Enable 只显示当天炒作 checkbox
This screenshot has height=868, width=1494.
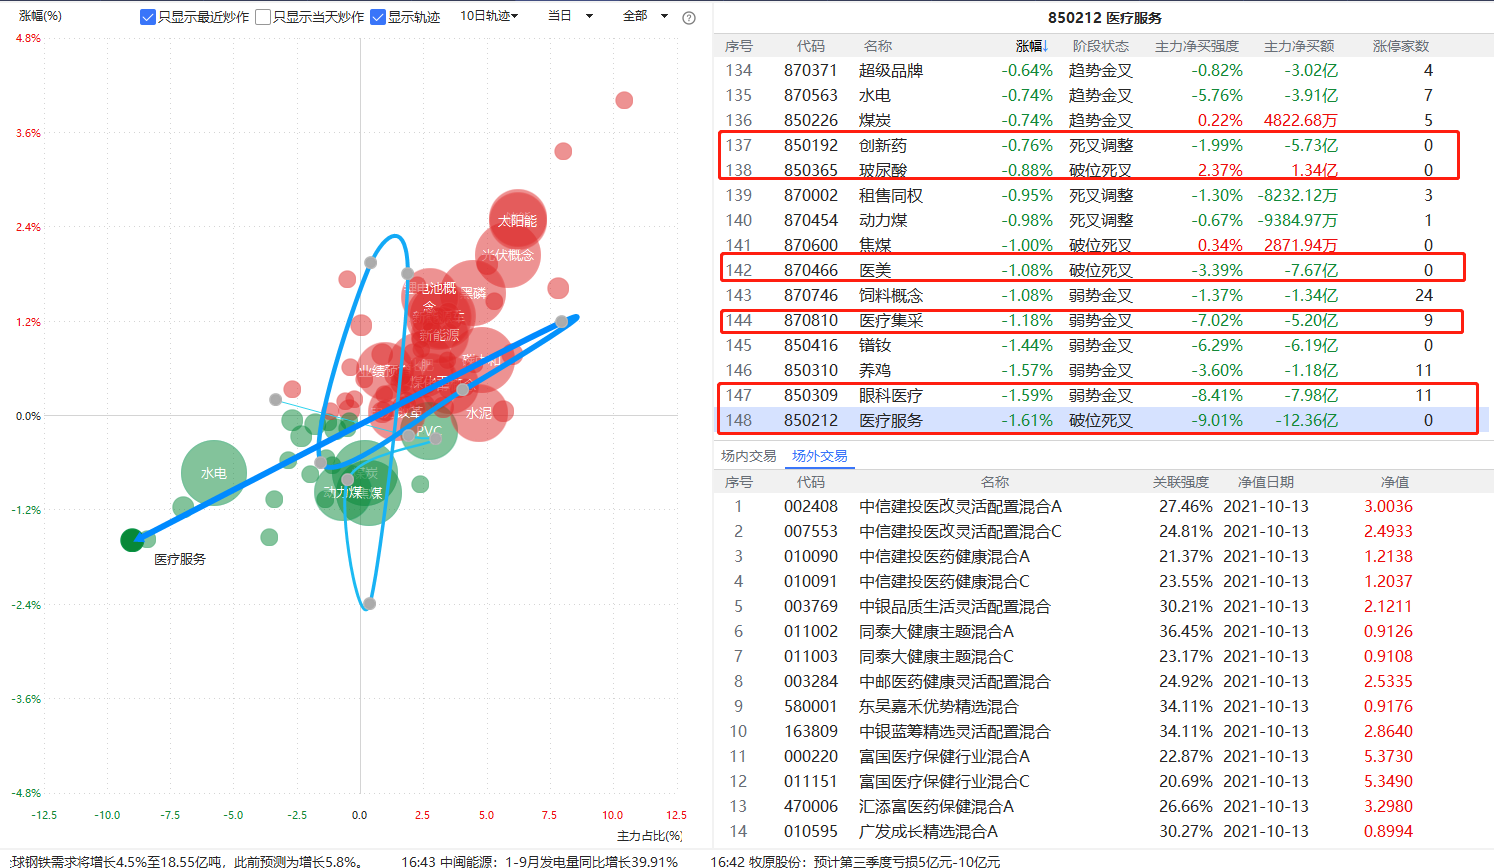pos(263,17)
